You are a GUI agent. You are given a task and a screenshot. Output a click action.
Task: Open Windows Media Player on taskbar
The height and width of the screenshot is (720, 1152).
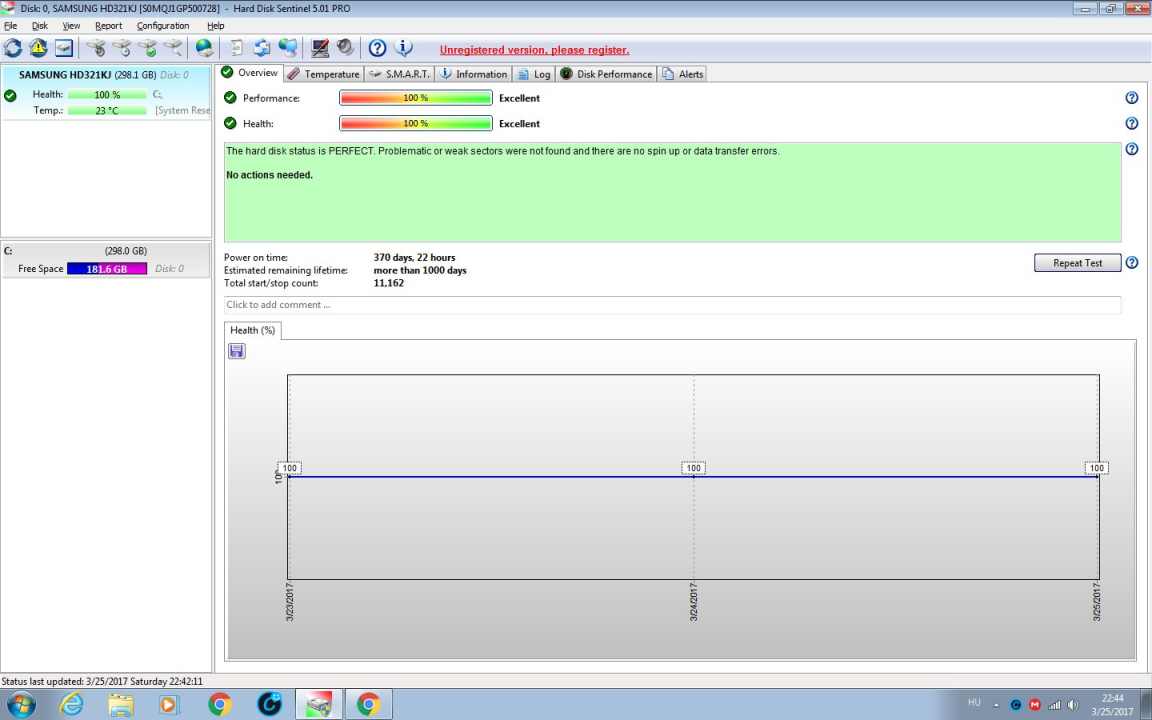pyautogui.click(x=168, y=705)
